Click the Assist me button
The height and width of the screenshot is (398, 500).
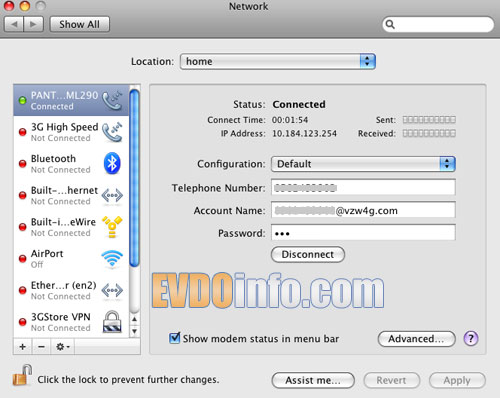click(313, 380)
